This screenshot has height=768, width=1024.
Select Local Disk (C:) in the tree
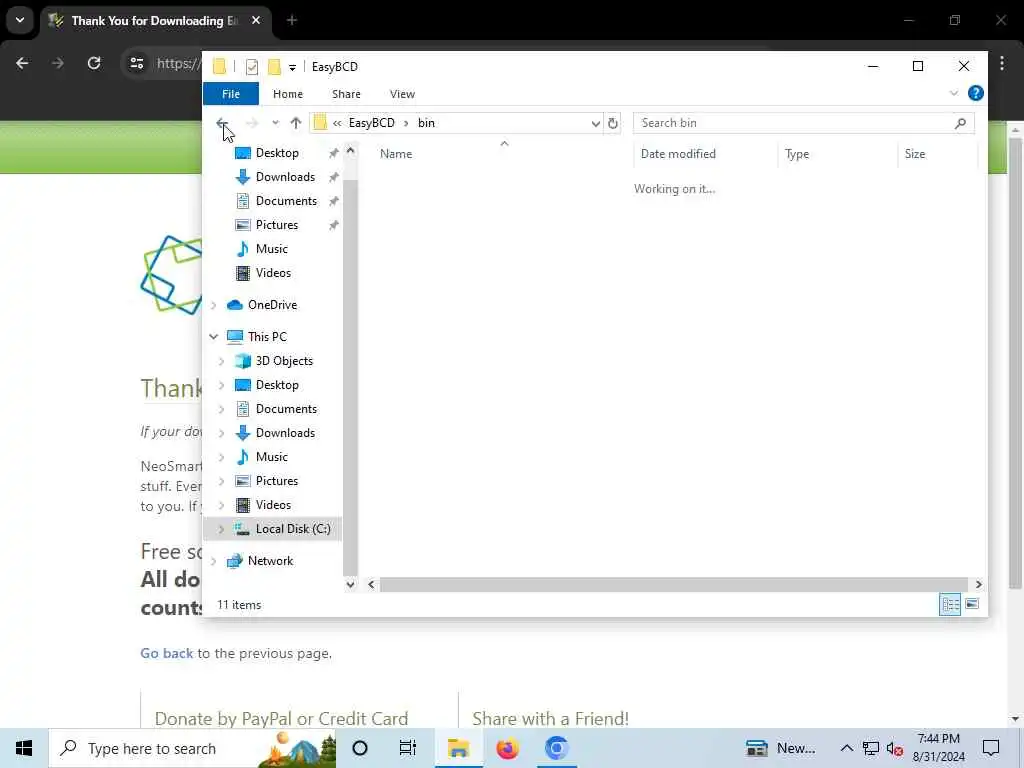coord(293,529)
